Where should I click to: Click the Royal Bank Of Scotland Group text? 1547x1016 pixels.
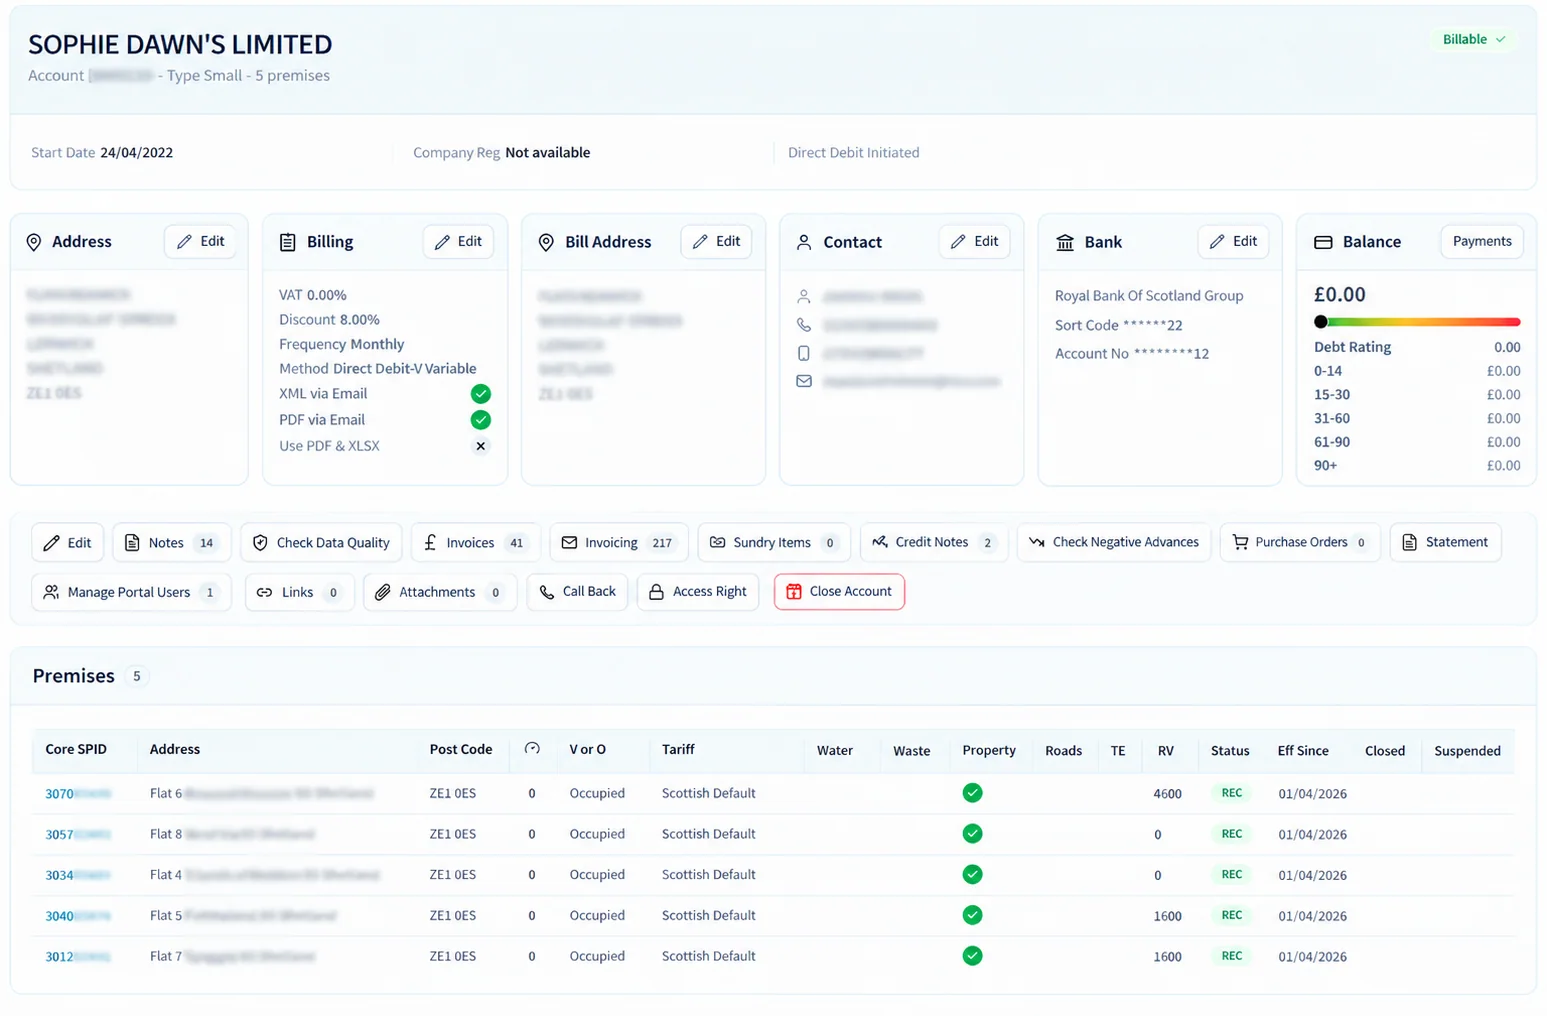[1149, 296]
